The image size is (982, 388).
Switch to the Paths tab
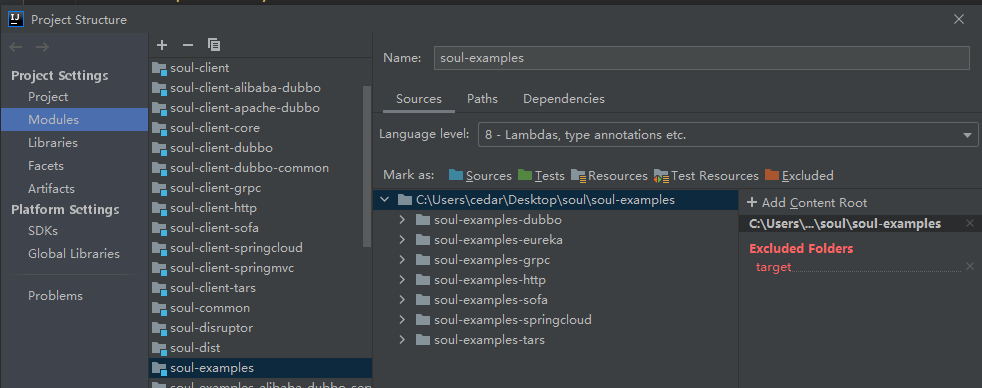coord(482,99)
